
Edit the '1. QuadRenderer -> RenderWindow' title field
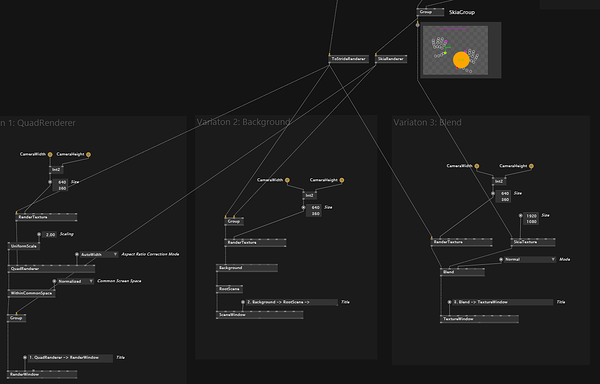pos(70,358)
